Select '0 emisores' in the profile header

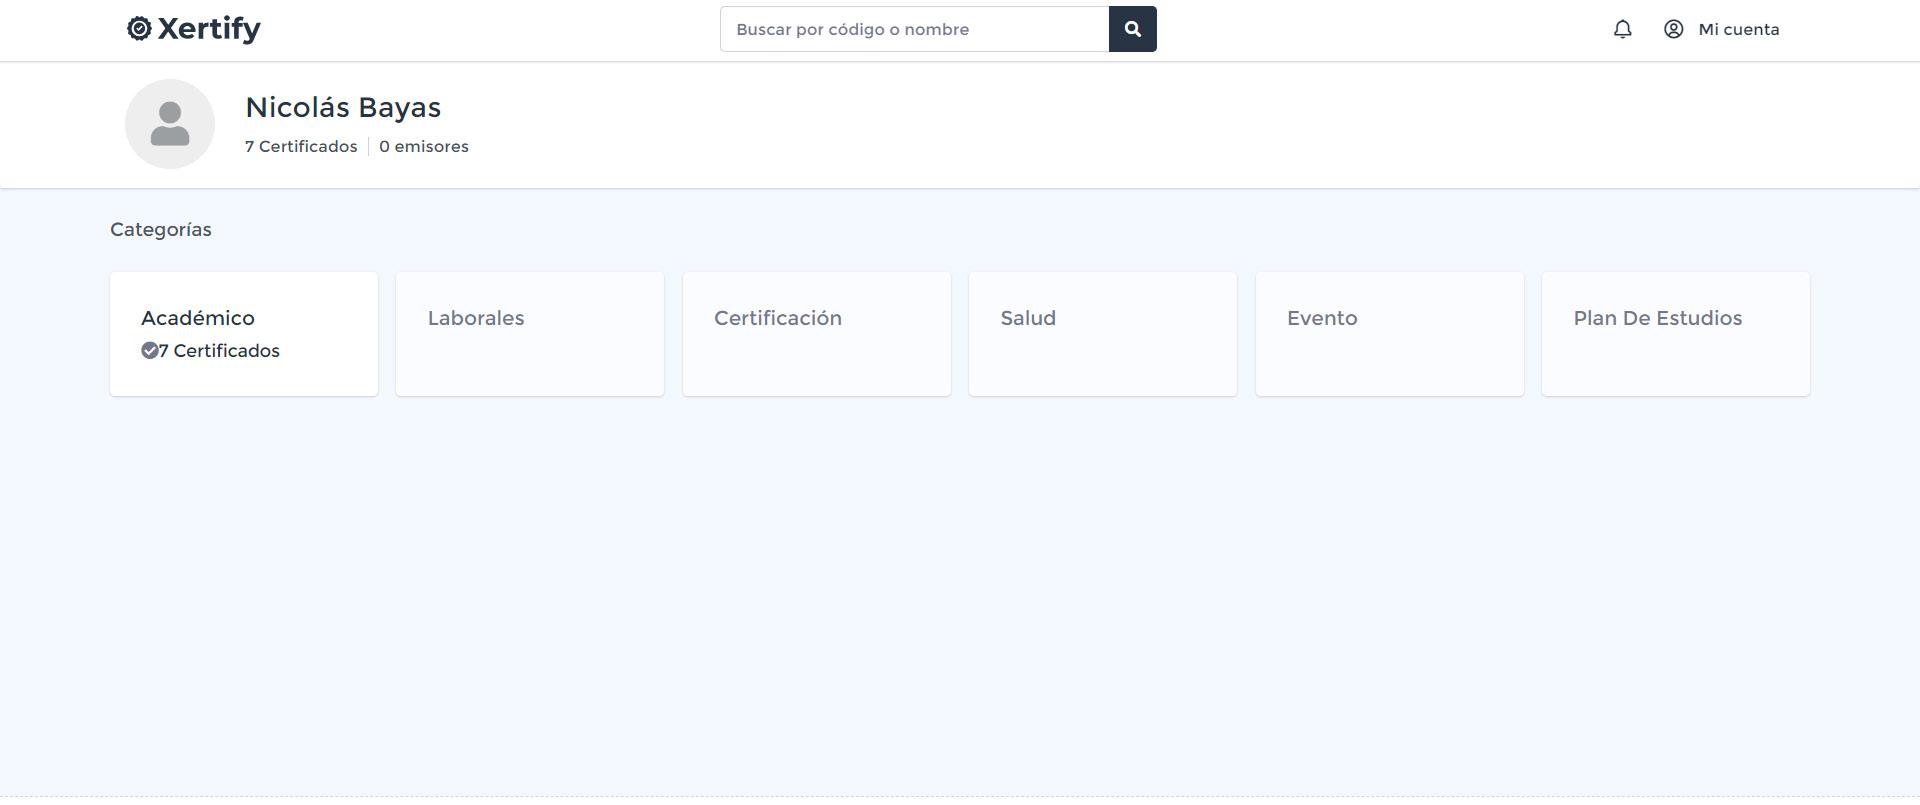(424, 146)
